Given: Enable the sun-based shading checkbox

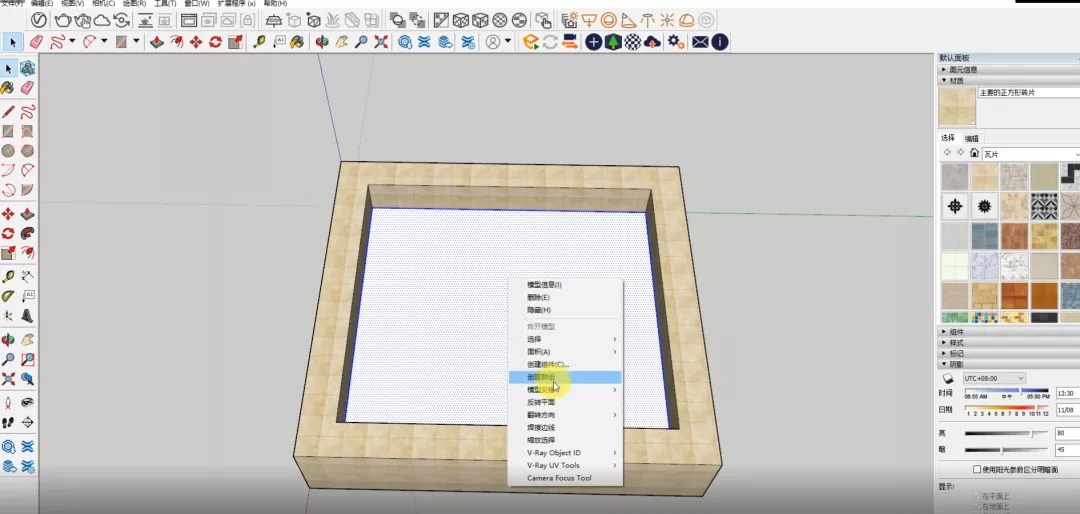Looking at the screenshot, I should click(977, 469).
